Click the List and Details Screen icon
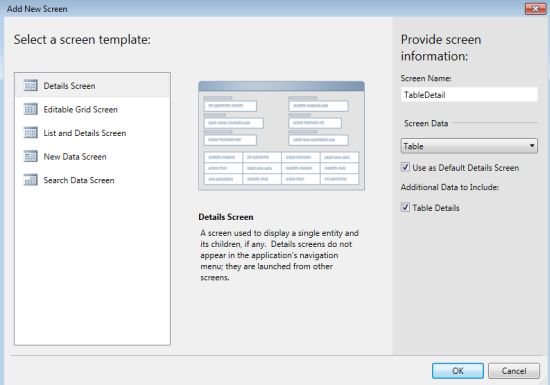Viewport: 550px width, 385px height. coord(31,133)
